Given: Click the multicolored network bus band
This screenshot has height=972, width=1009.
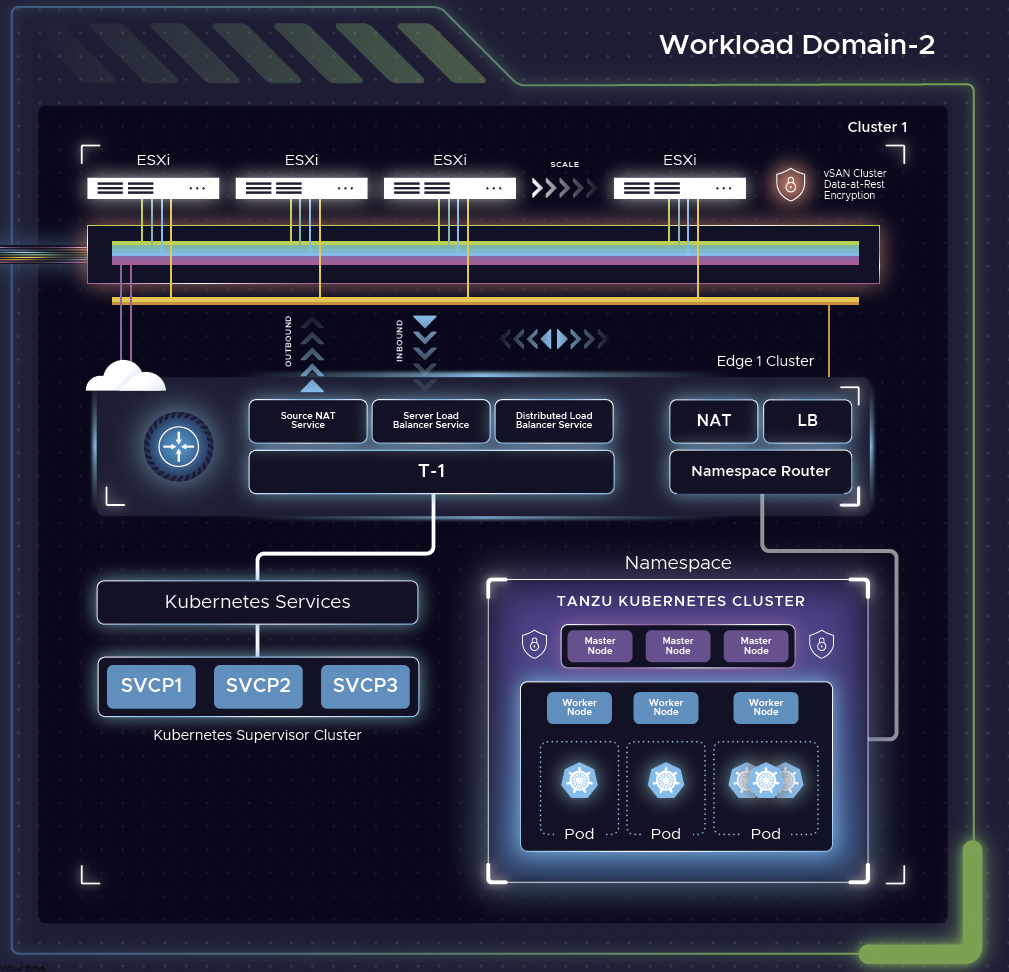Looking at the screenshot, I should tap(485, 253).
